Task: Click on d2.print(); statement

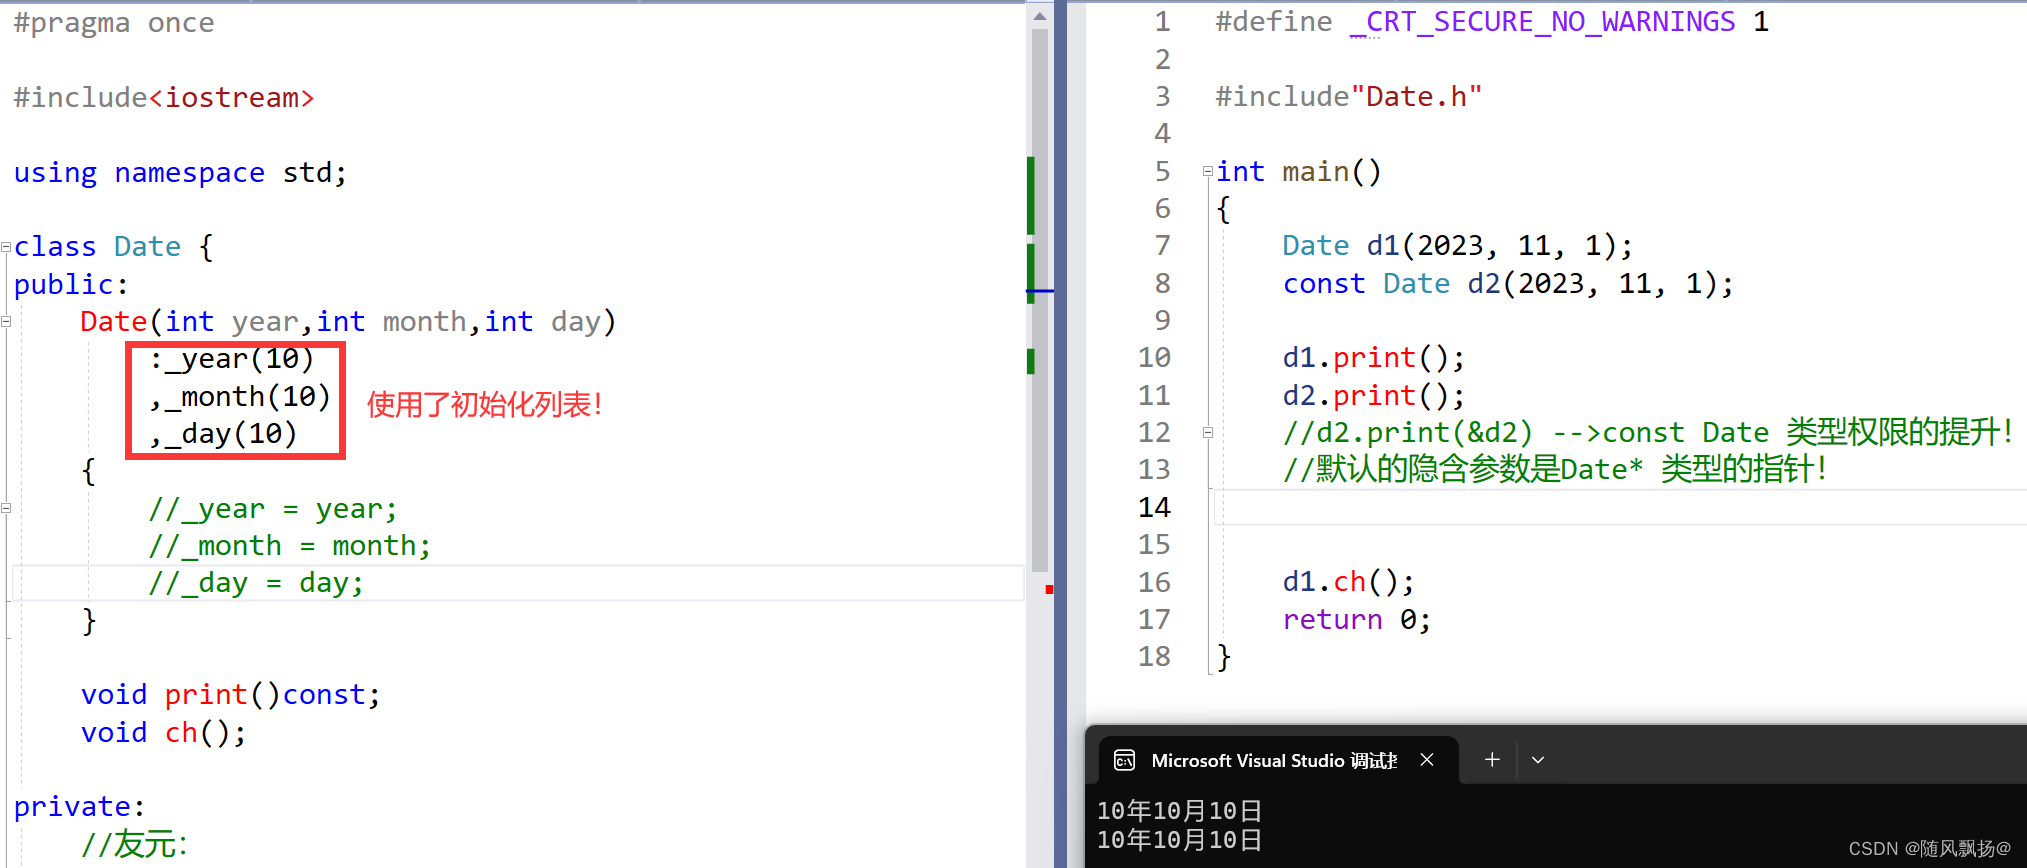Action: [1374, 396]
